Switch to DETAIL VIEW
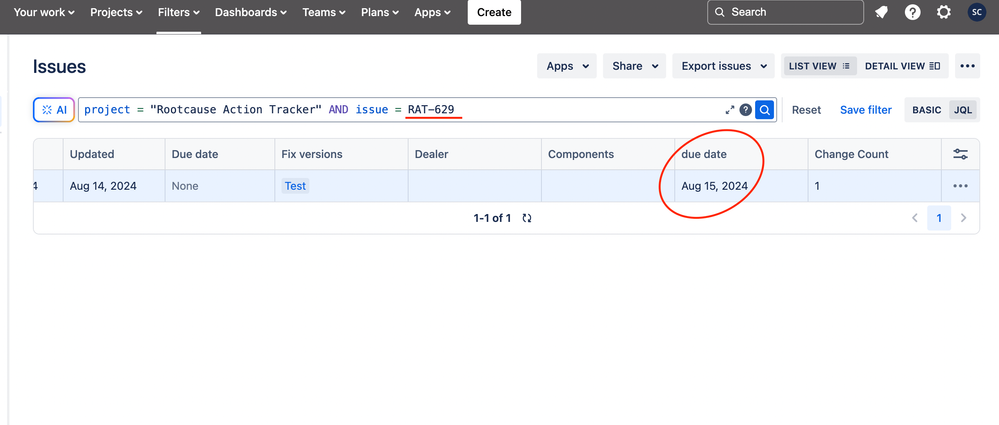The image size is (999, 425). coord(902,66)
